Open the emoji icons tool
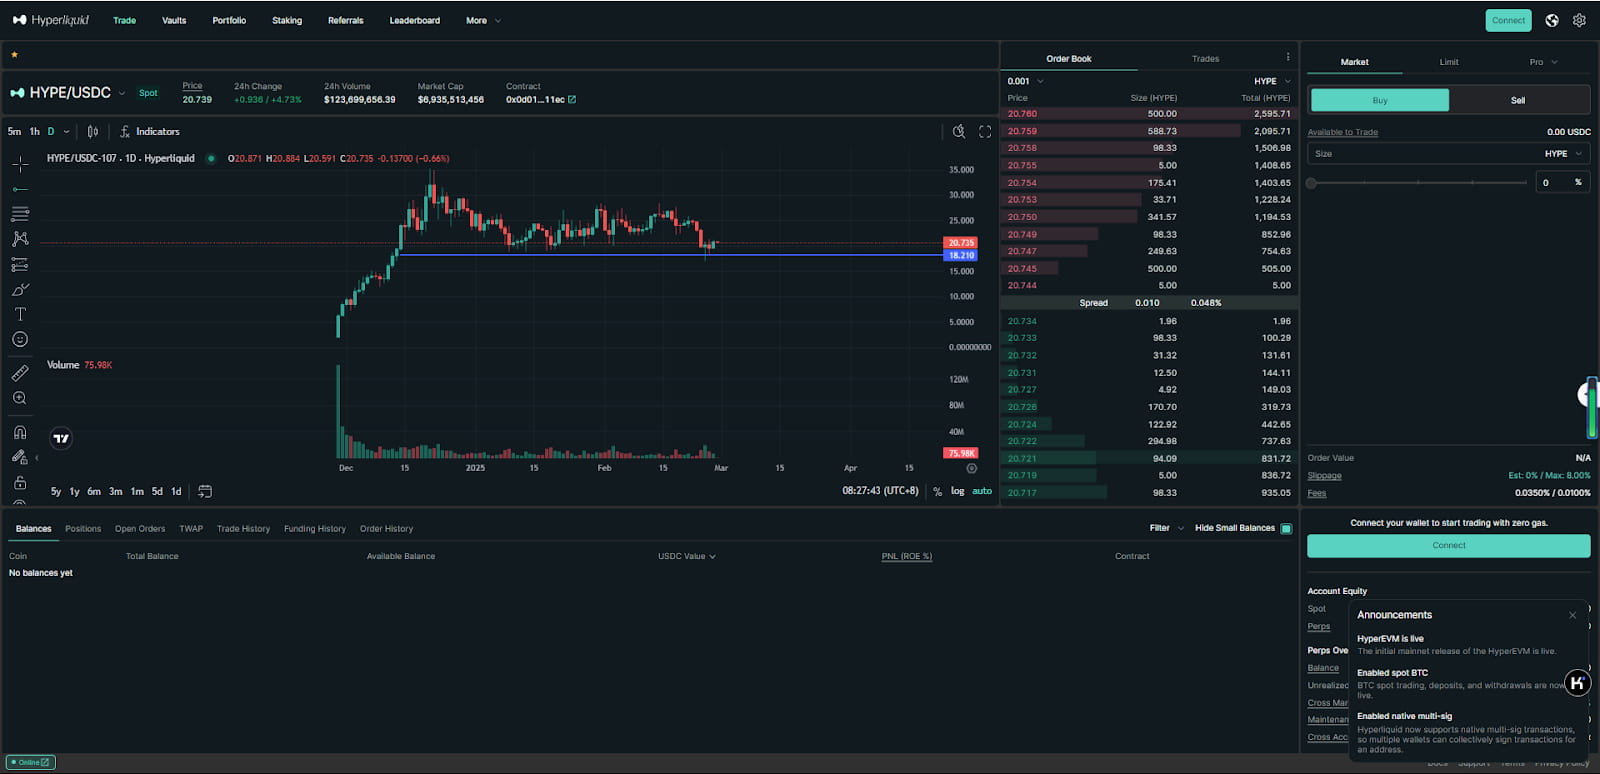 tap(20, 340)
